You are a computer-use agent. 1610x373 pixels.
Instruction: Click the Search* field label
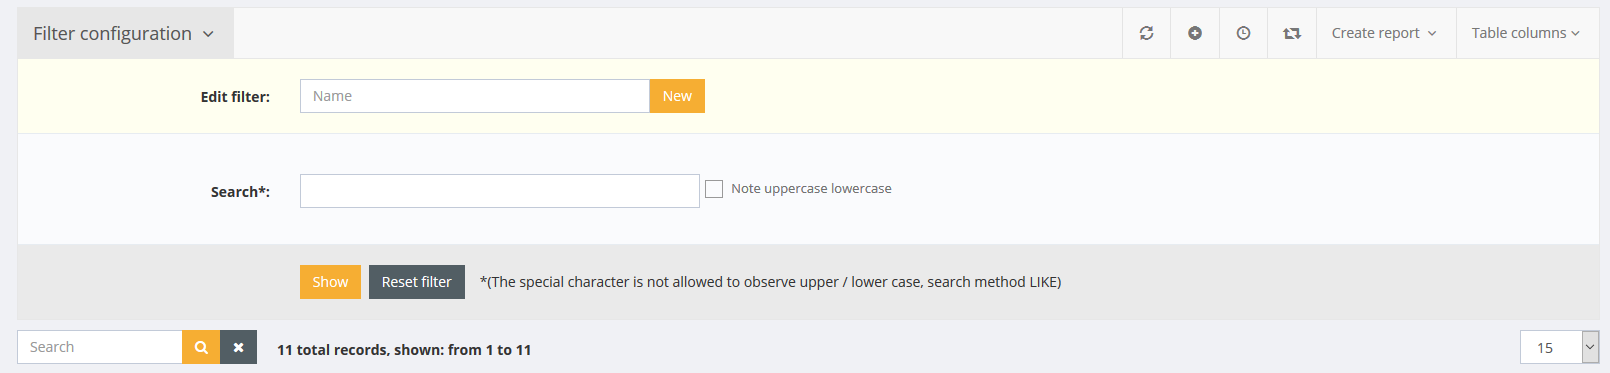pos(240,192)
